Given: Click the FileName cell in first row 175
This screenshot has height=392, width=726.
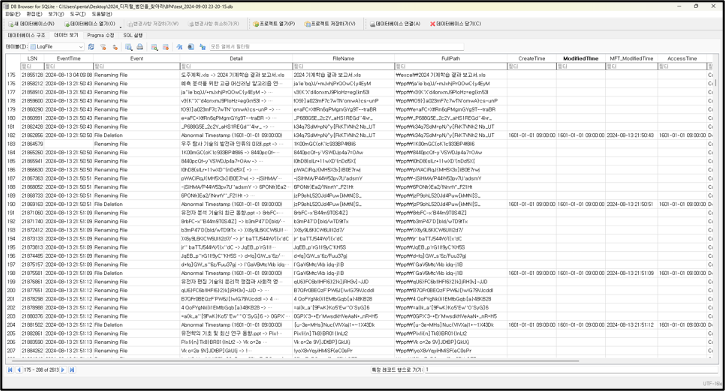Looking at the screenshot, I should click(x=344, y=75).
